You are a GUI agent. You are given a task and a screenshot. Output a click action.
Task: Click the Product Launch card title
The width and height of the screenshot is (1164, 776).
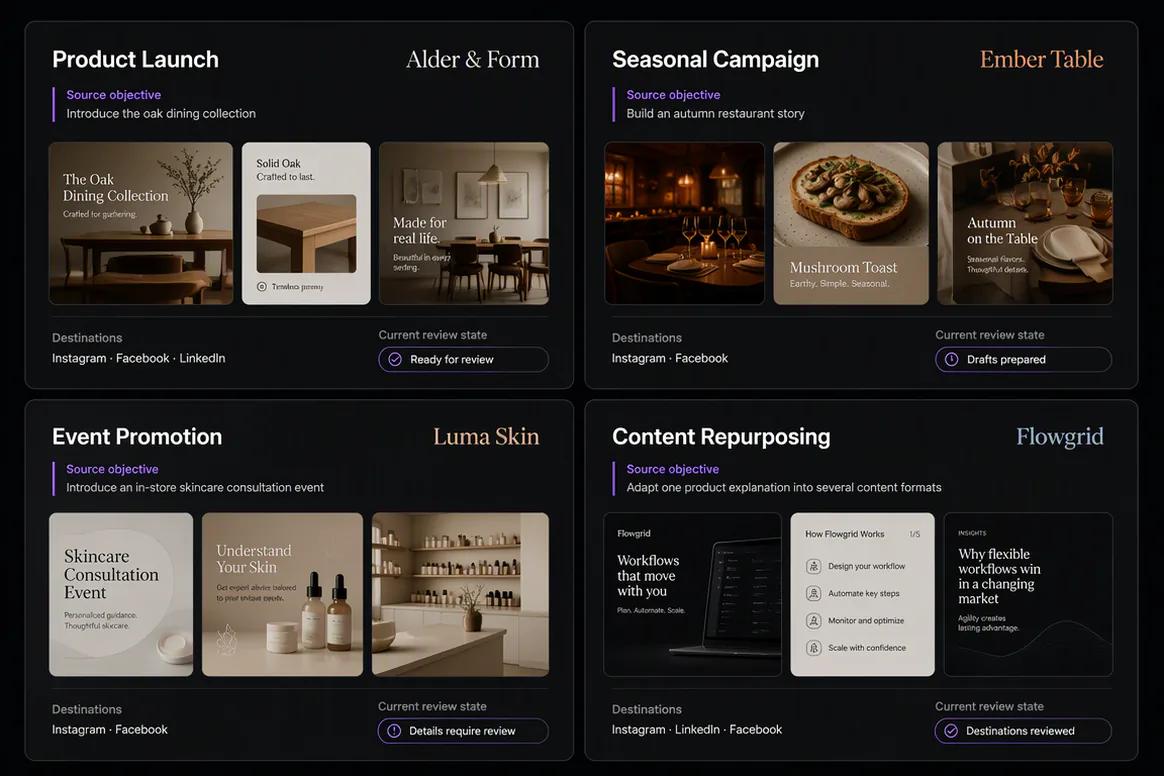(x=135, y=59)
